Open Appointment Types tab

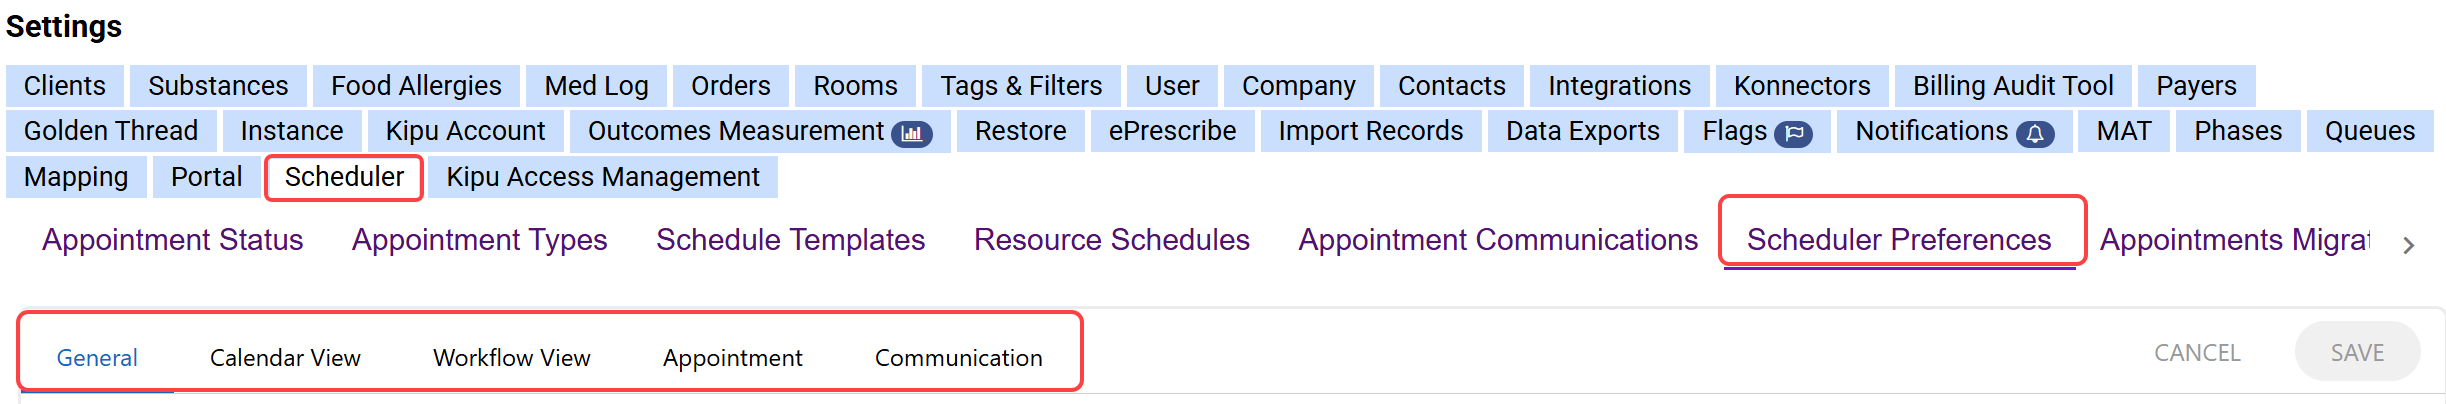point(479,240)
